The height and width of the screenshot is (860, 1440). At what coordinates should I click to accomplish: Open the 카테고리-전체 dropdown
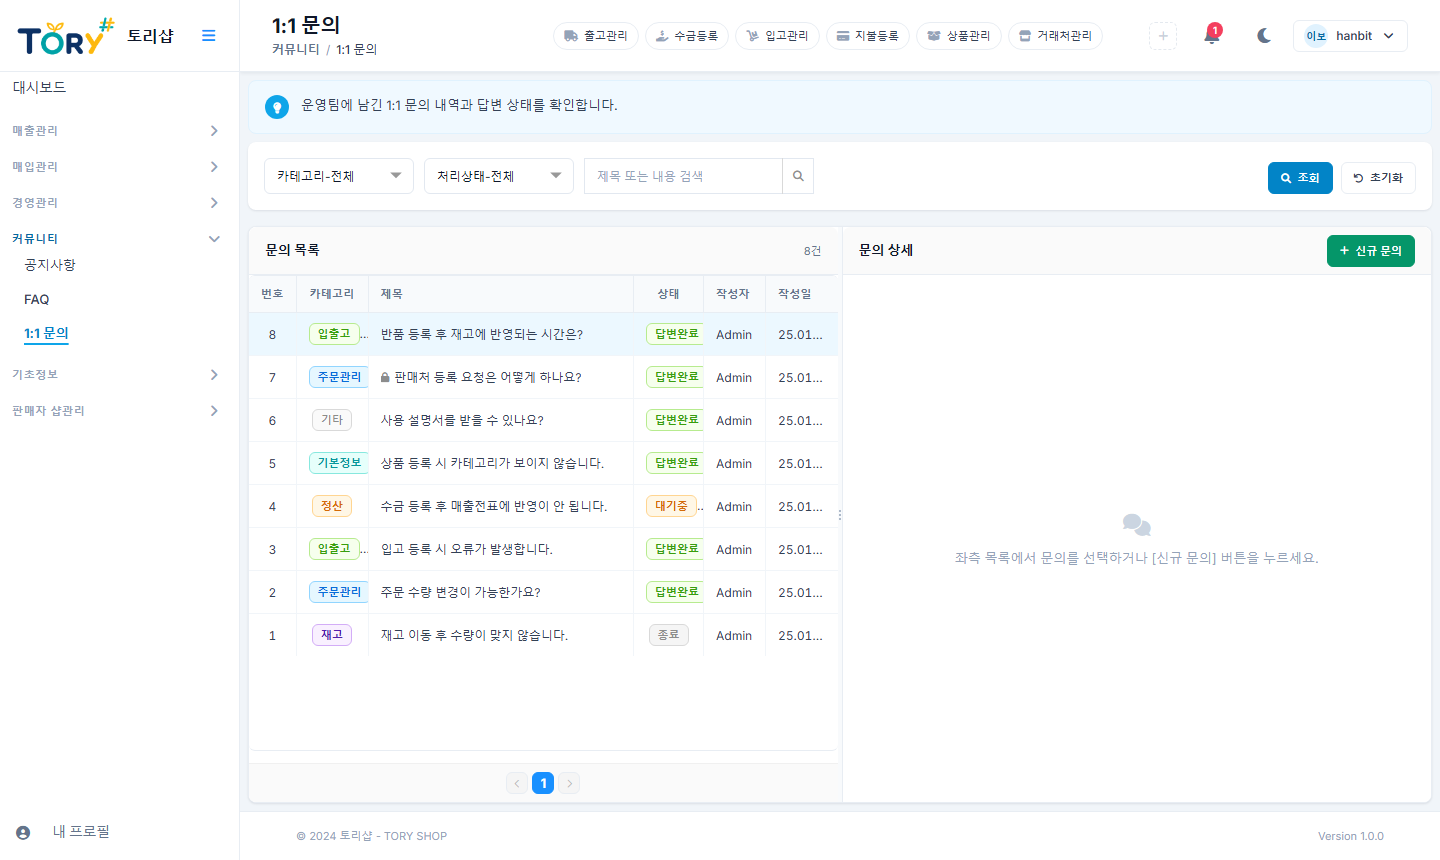pos(339,176)
